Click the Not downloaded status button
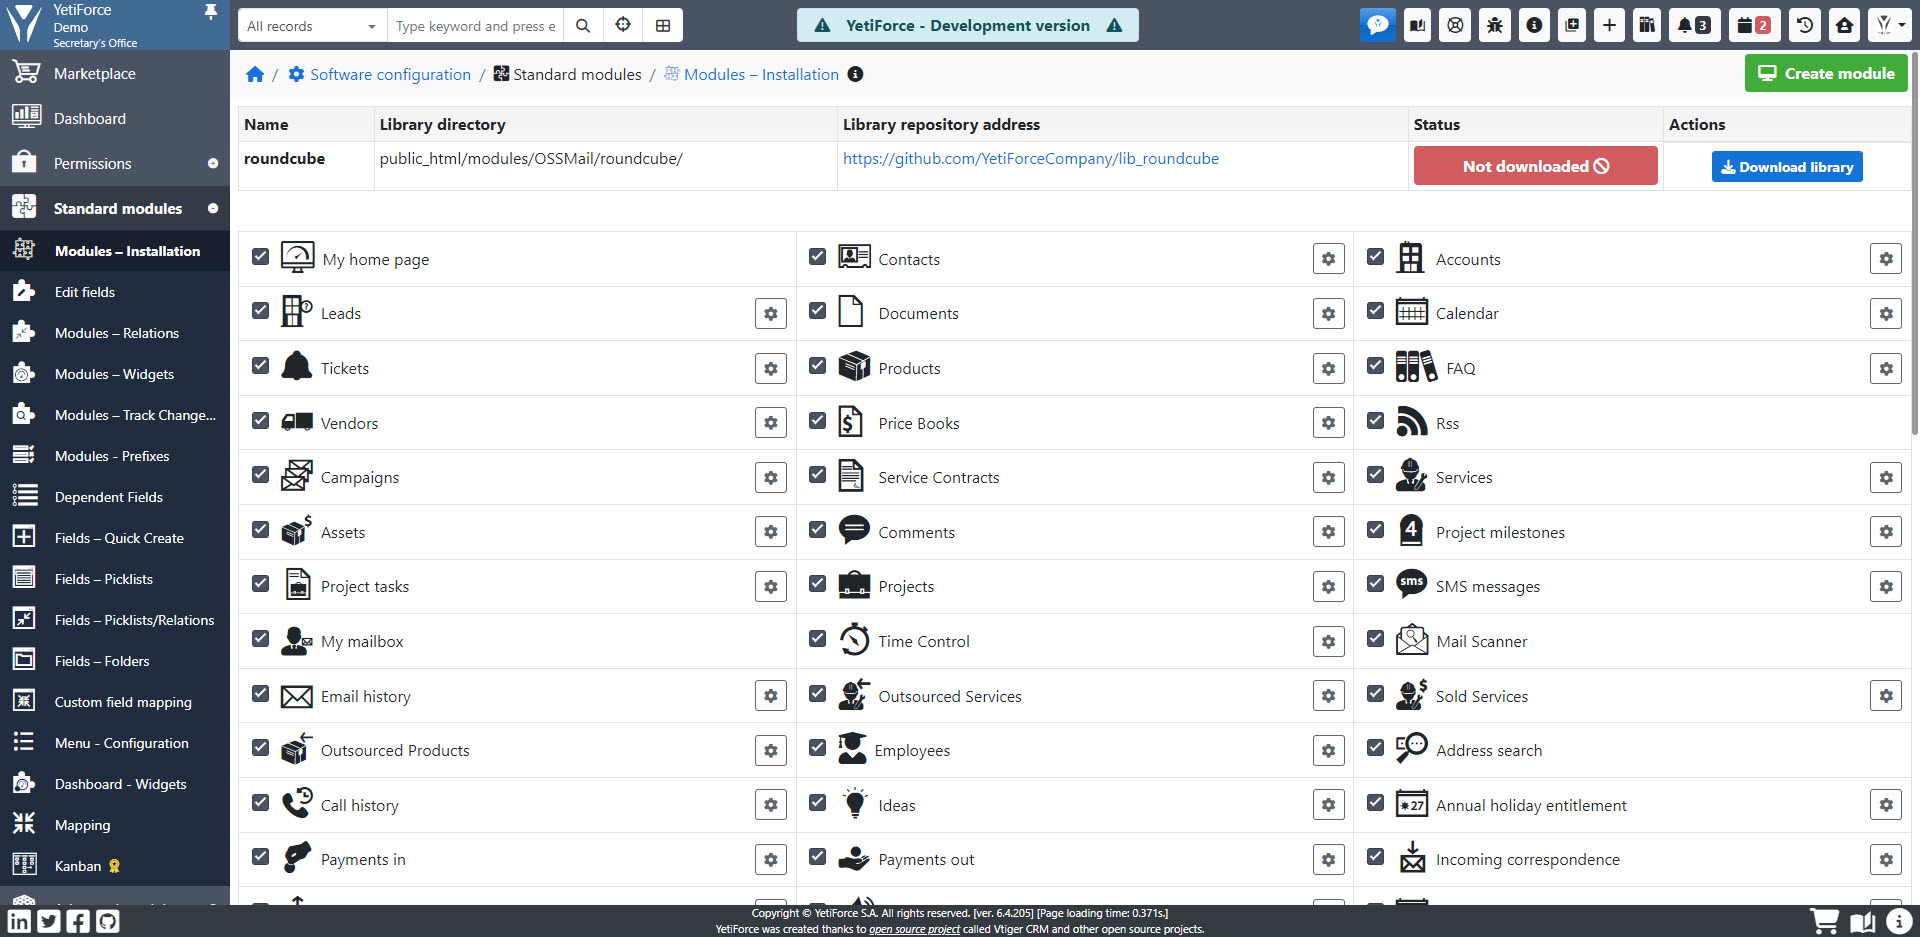Viewport: 1920px width, 937px height. point(1535,166)
